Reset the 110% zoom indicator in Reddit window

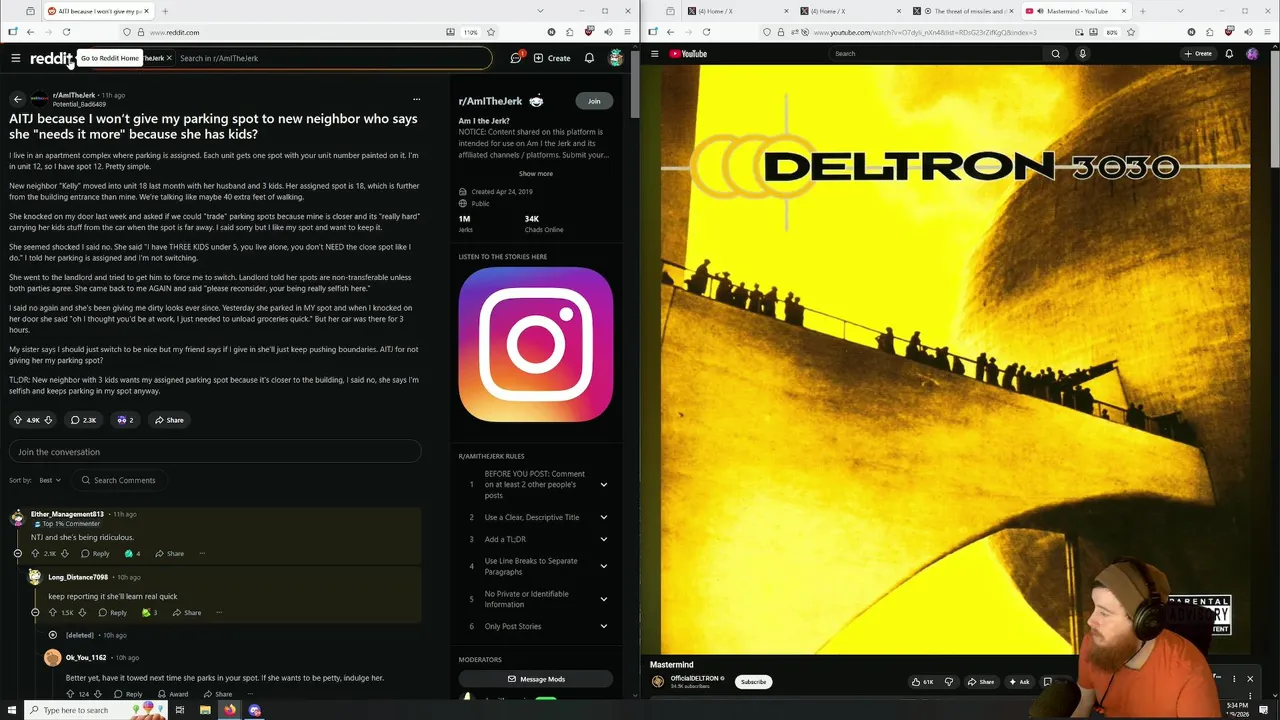470,32
